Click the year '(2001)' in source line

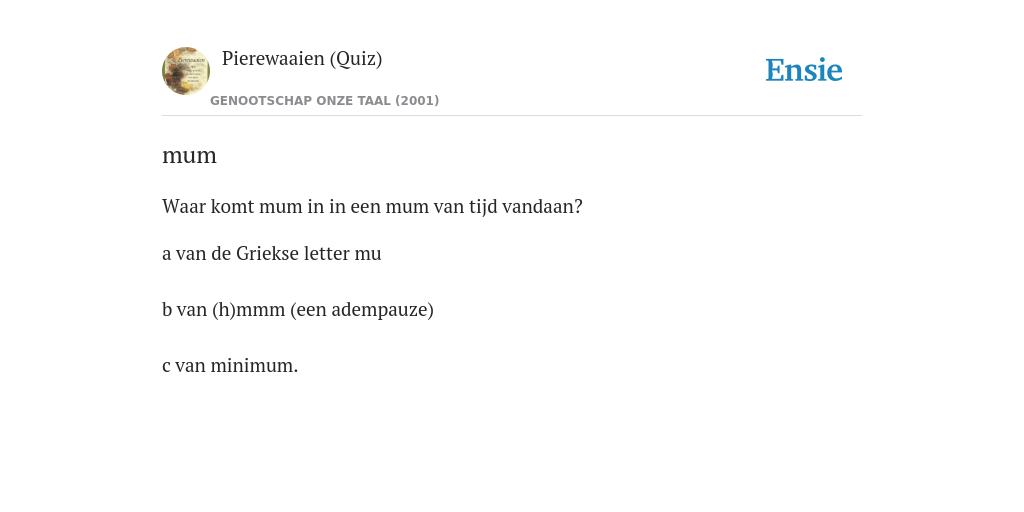pos(417,101)
